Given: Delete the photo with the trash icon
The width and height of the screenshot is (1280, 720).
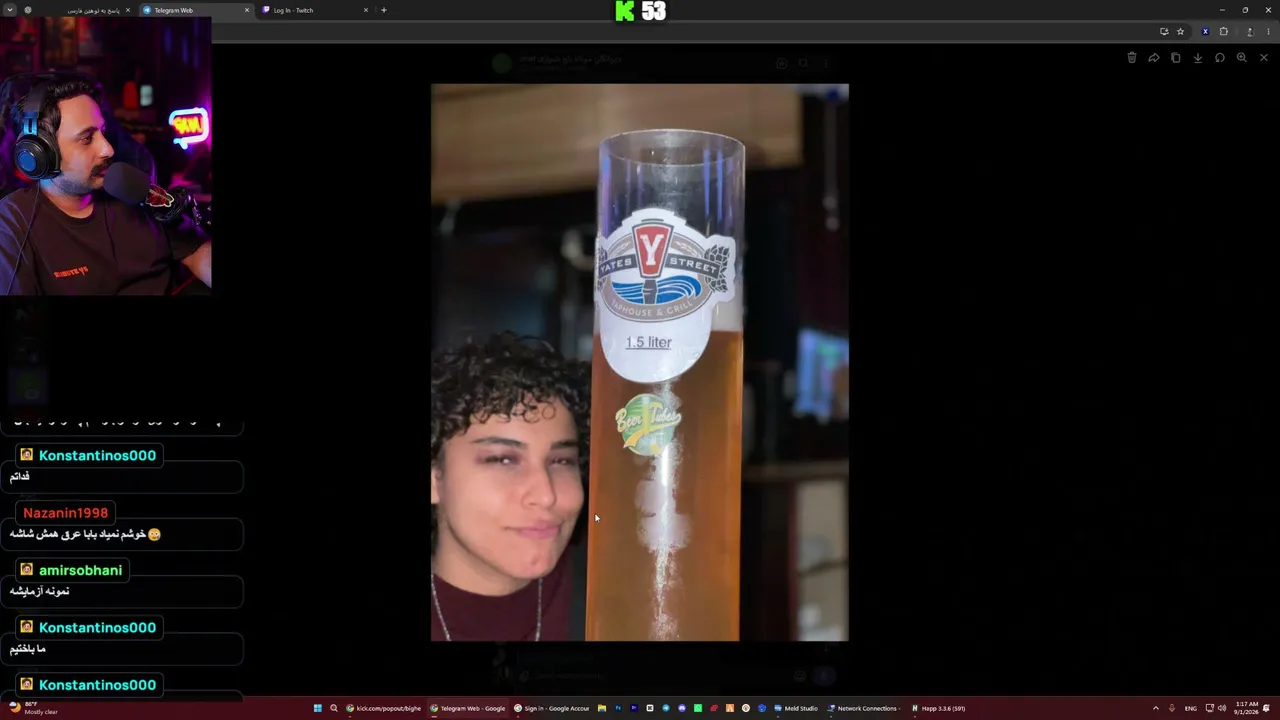Looking at the screenshot, I should coord(1132,58).
